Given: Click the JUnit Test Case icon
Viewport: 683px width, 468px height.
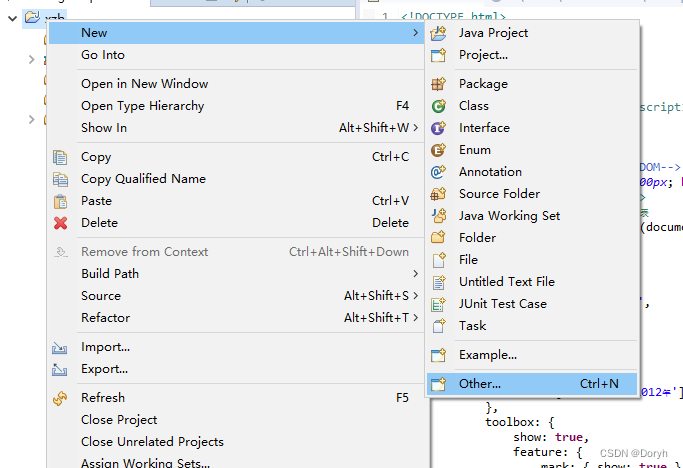Looking at the screenshot, I should 438,304.
